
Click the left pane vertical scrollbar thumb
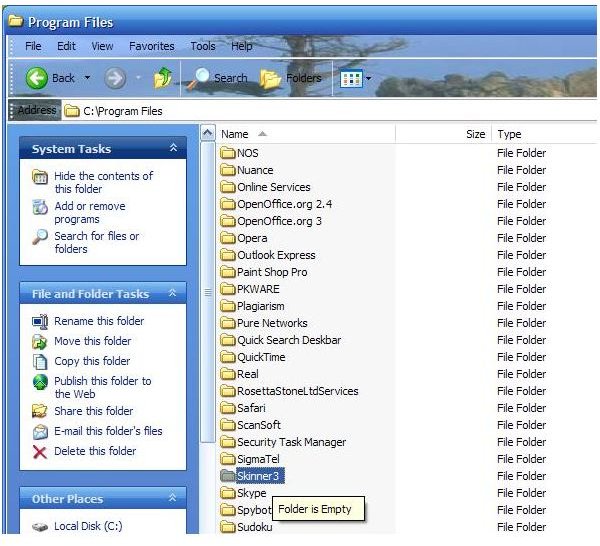click(x=208, y=293)
